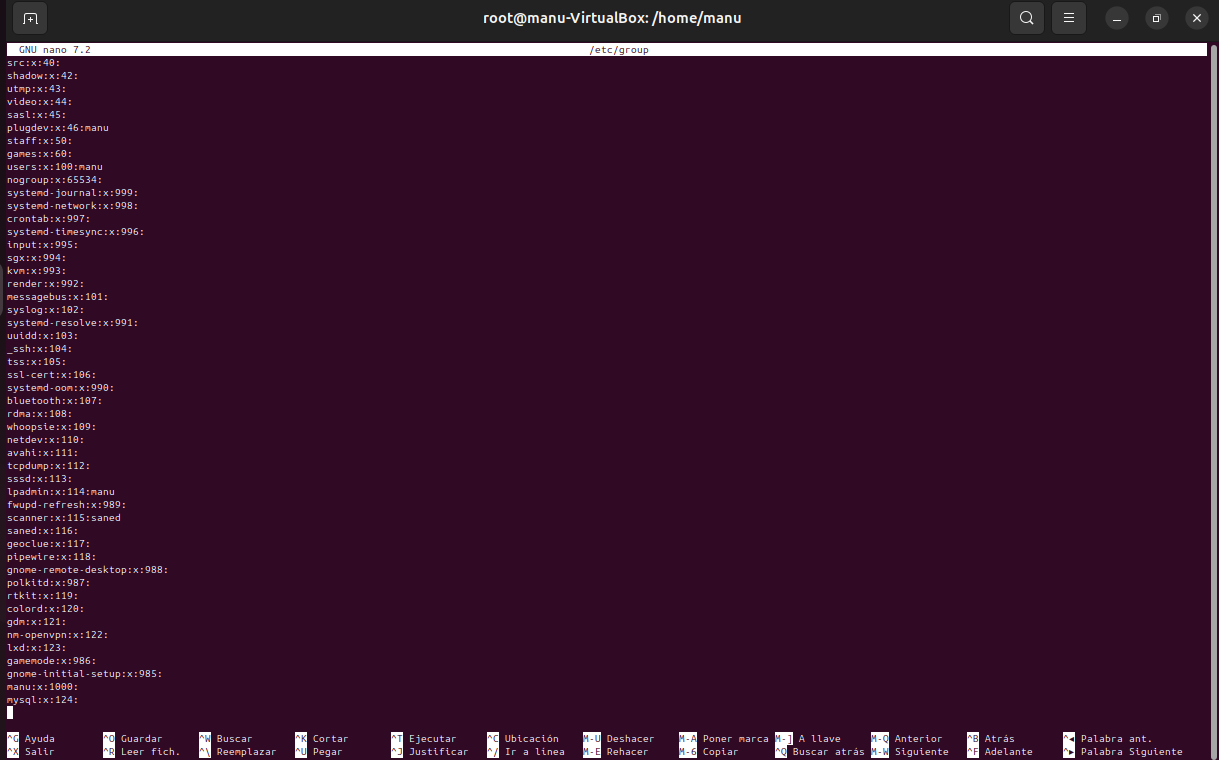Click the ^X Salir shortcut
Screen dimensions: 1219x760
point(30,752)
